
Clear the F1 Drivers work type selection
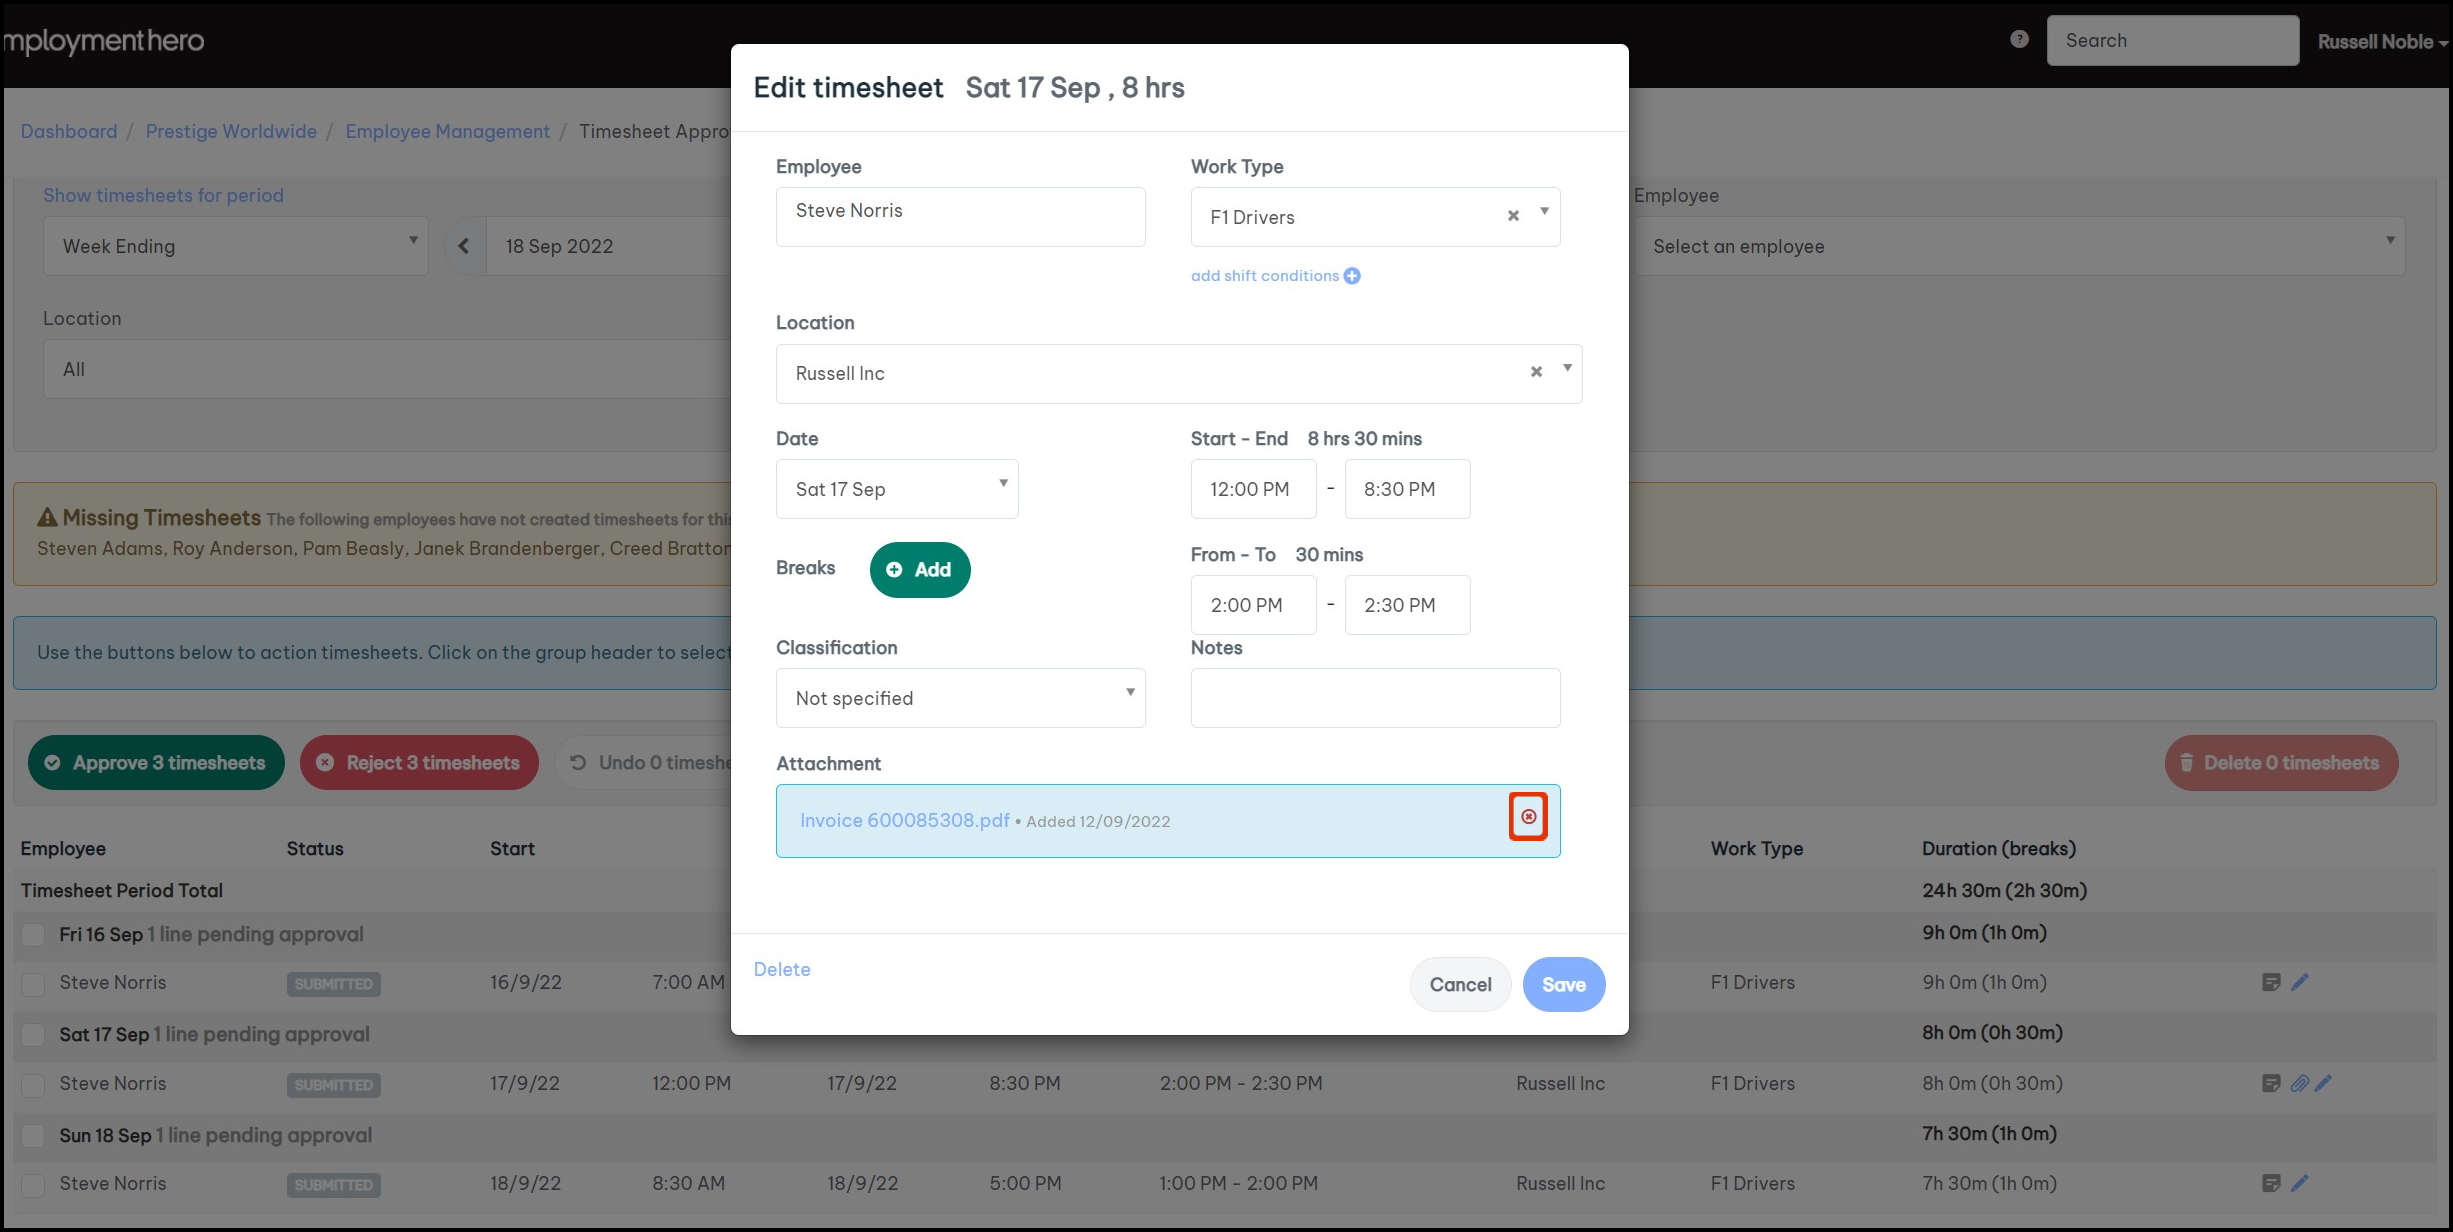[x=1513, y=216]
